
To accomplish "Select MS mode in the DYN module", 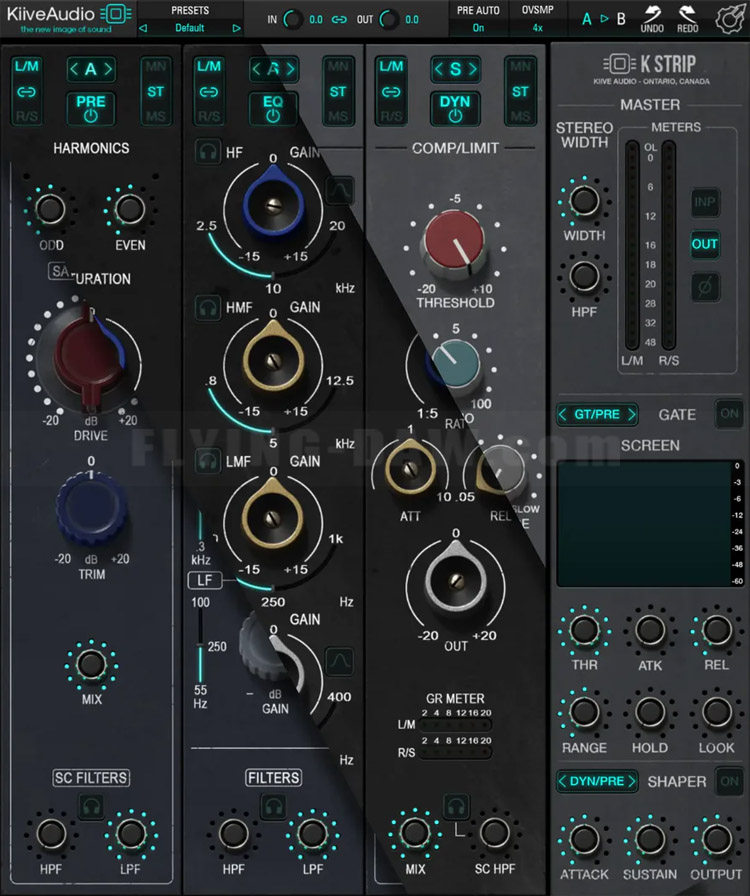I will (x=520, y=116).
